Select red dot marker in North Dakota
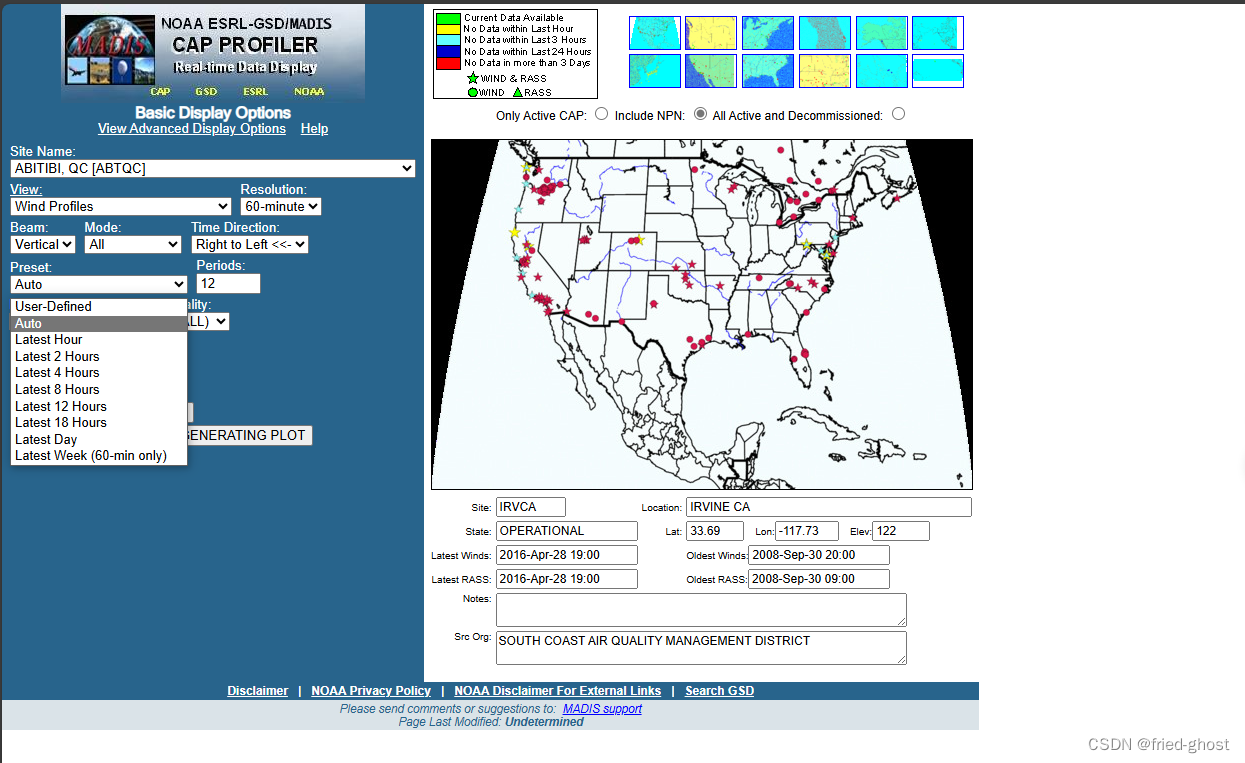This screenshot has width=1245, height=763. (x=696, y=169)
